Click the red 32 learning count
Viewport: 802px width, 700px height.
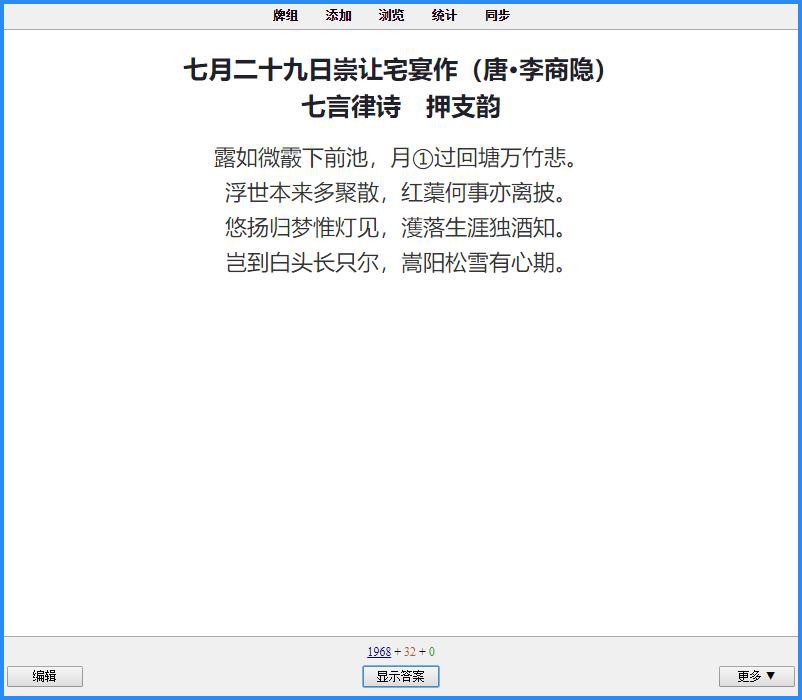pyautogui.click(x=410, y=651)
